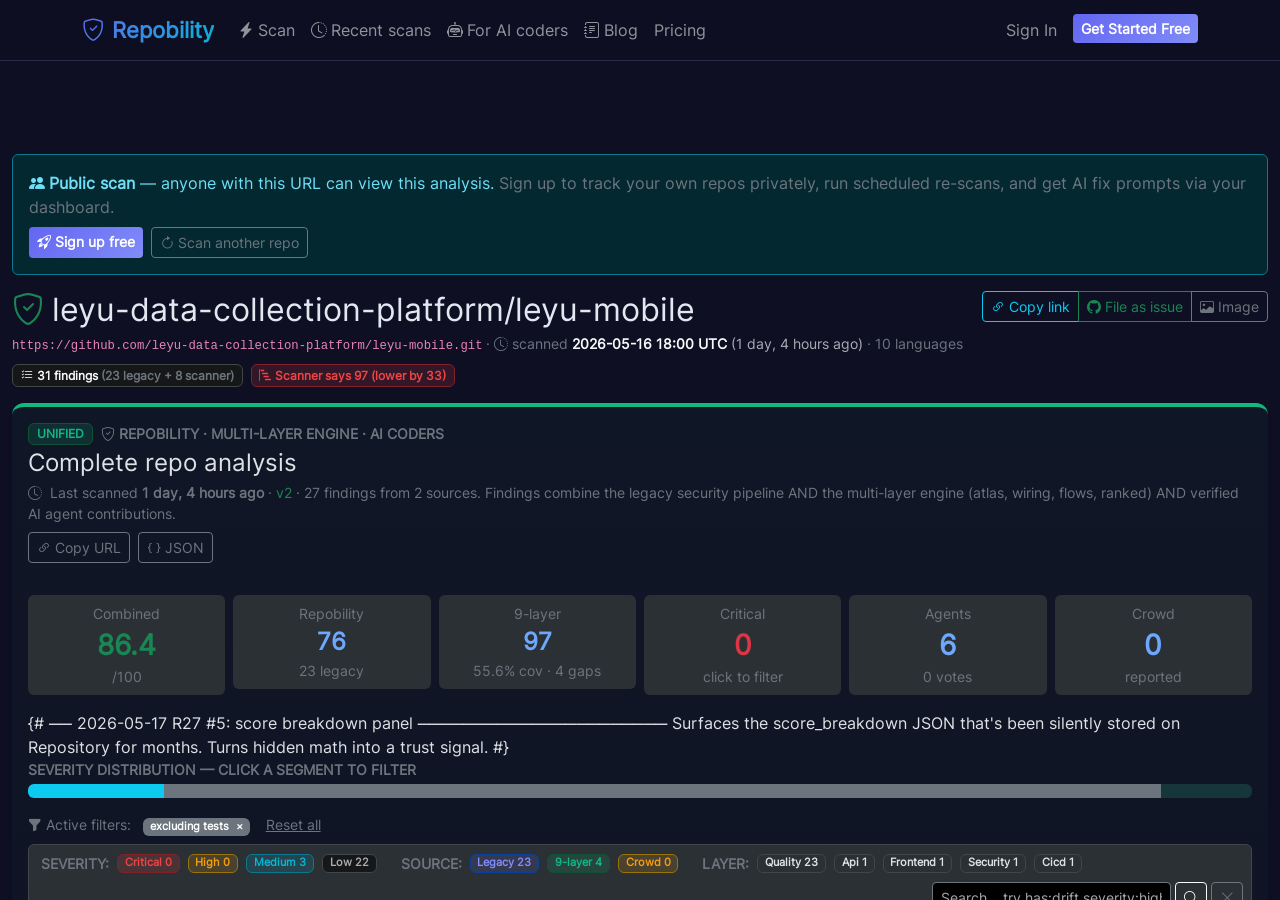Go to the Scan page
The image size is (1280, 900).
click(x=267, y=30)
